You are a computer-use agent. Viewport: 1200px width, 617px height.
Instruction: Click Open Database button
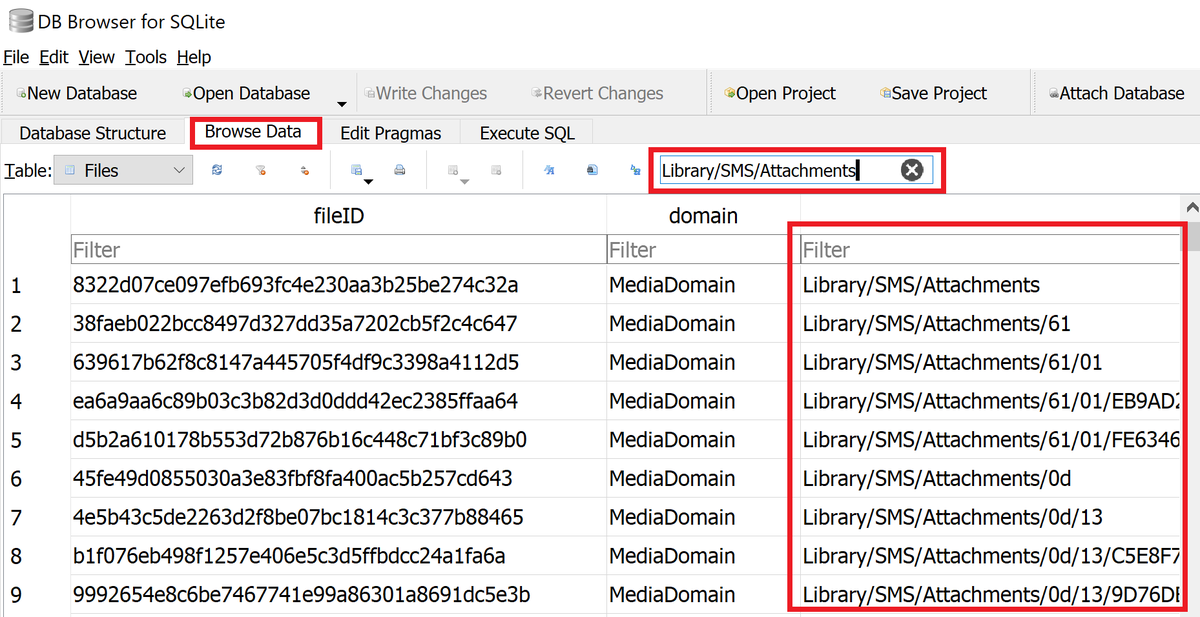coord(247,93)
